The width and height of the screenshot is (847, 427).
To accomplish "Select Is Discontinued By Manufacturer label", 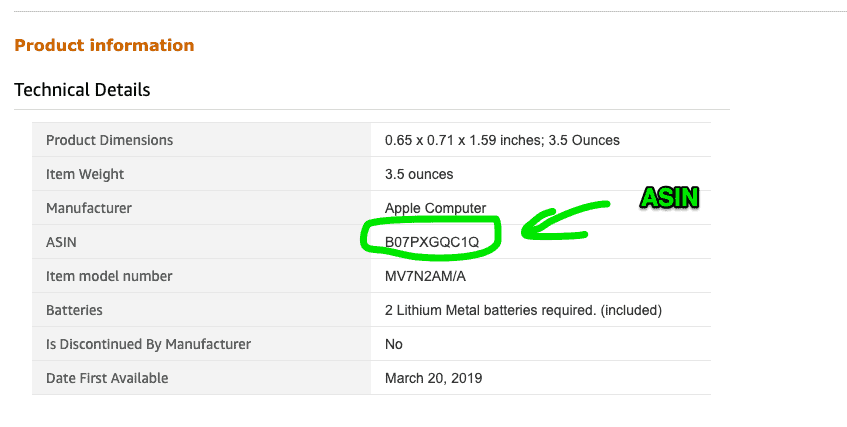I will [149, 344].
